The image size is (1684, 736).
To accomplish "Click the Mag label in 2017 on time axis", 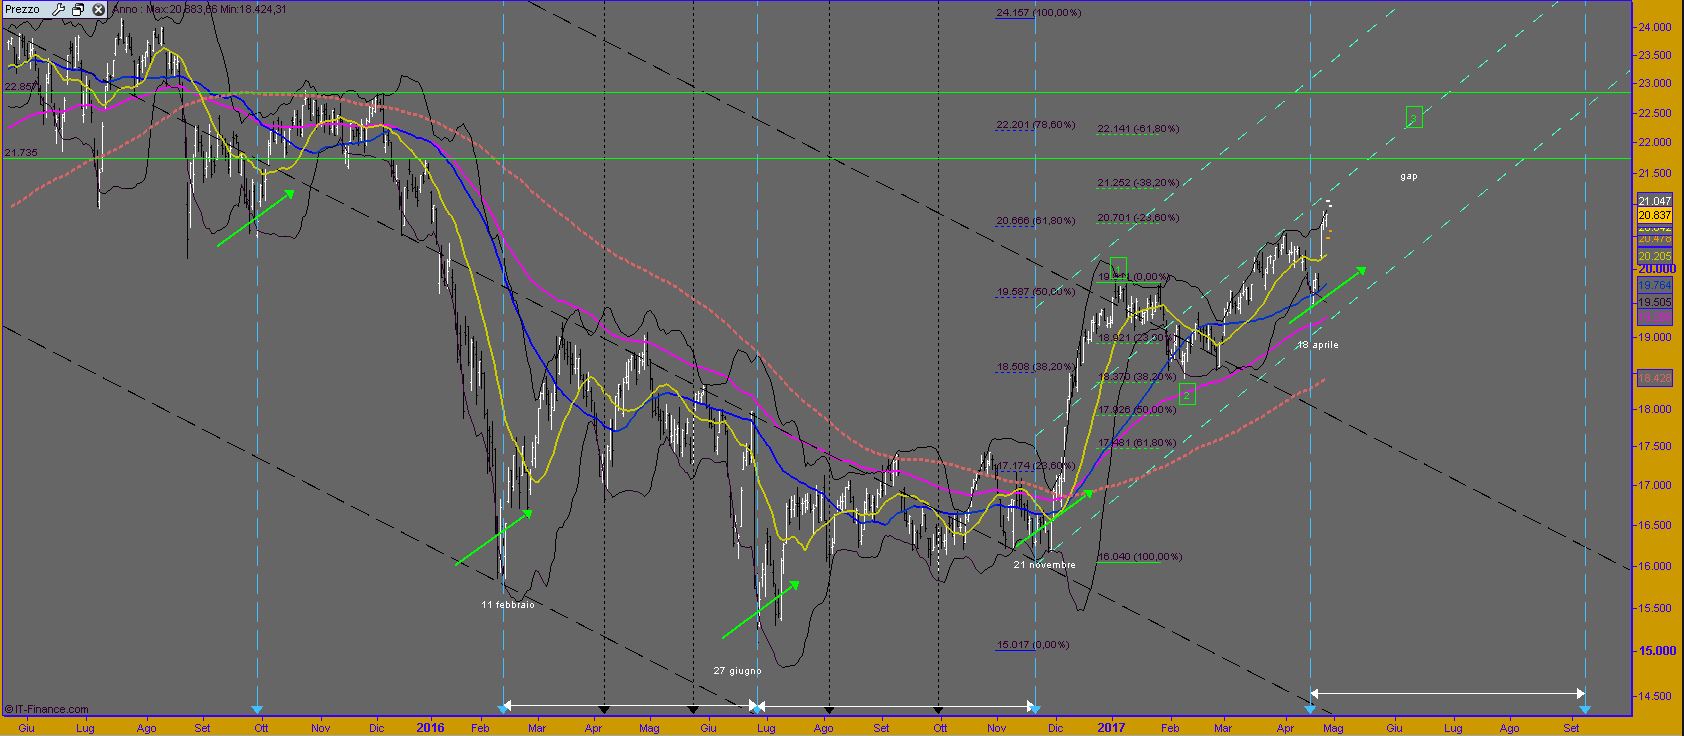I will (x=1335, y=728).
